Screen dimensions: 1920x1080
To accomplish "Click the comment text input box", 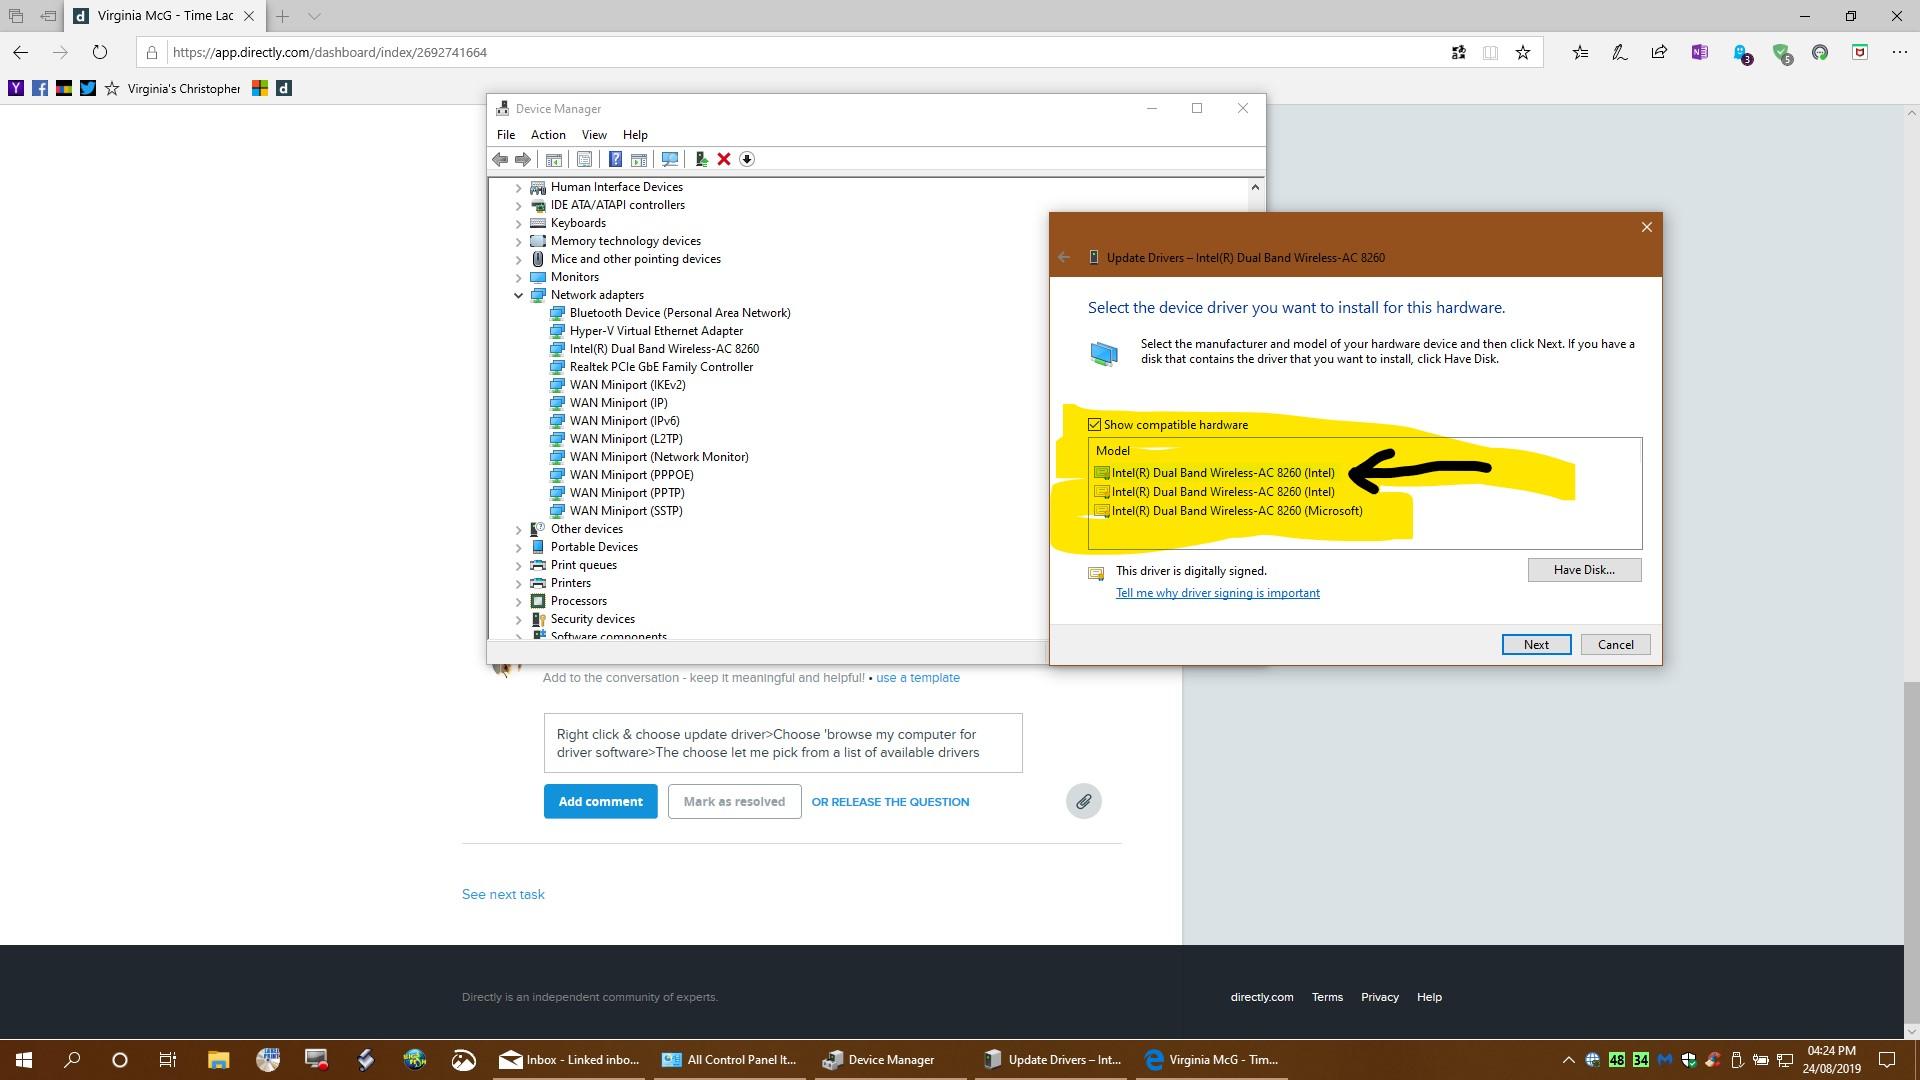I will click(783, 743).
